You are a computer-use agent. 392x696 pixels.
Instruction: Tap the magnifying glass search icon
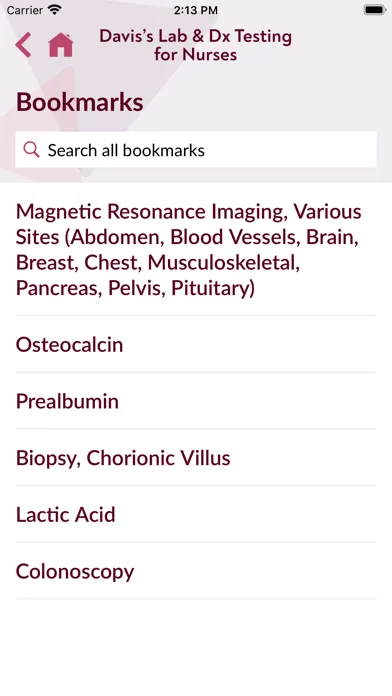pos(31,150)
